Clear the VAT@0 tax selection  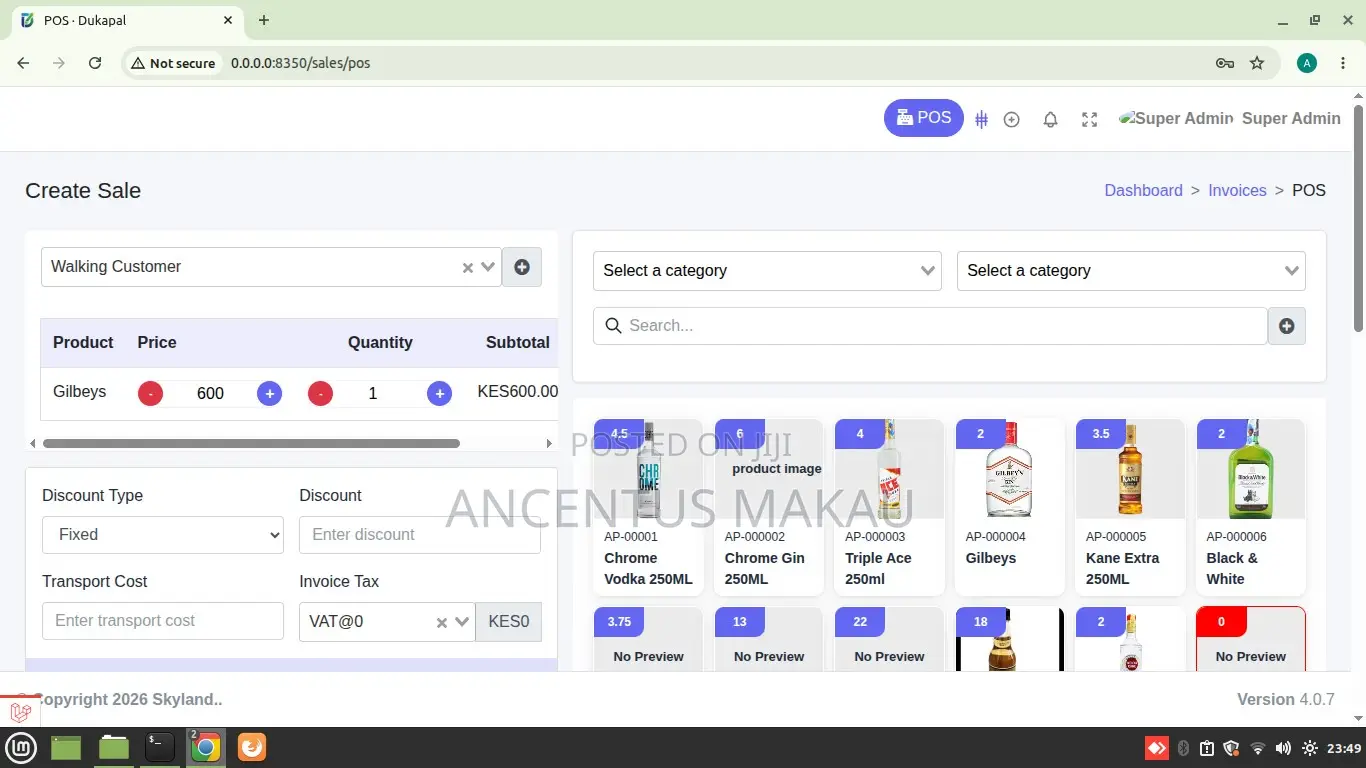tap(441, 623)
